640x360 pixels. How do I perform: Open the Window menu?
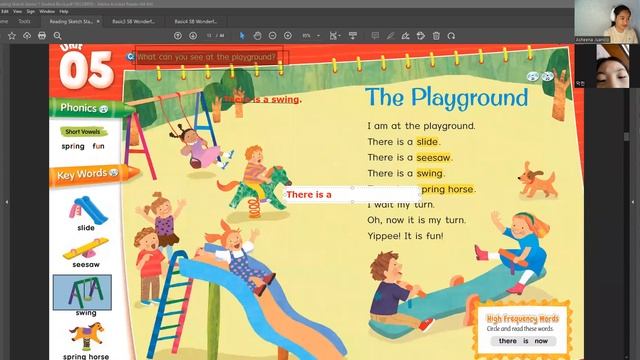click(x=47, y=11)
